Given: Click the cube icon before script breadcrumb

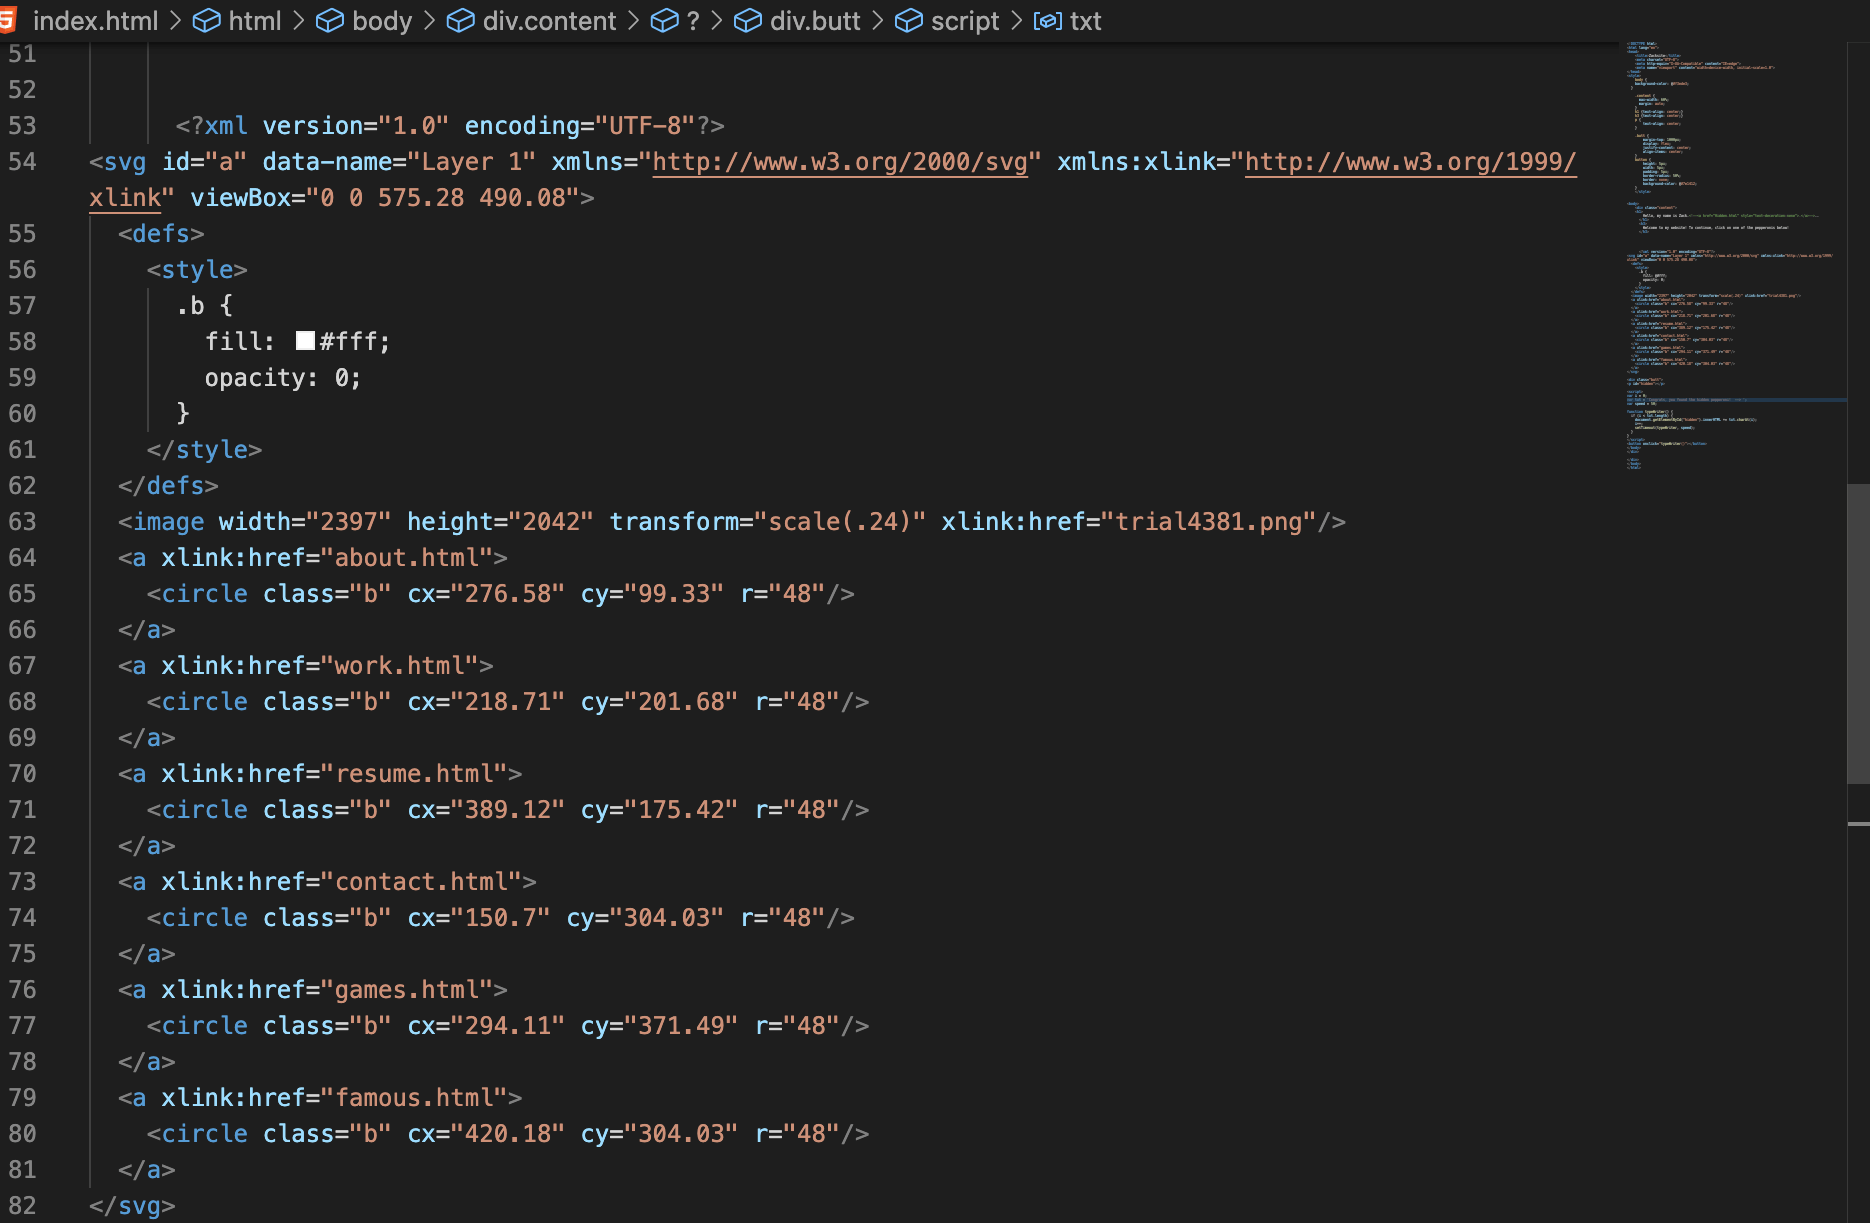Looking at the screenshot, I should pyautogui.click(x=908, y=21).
